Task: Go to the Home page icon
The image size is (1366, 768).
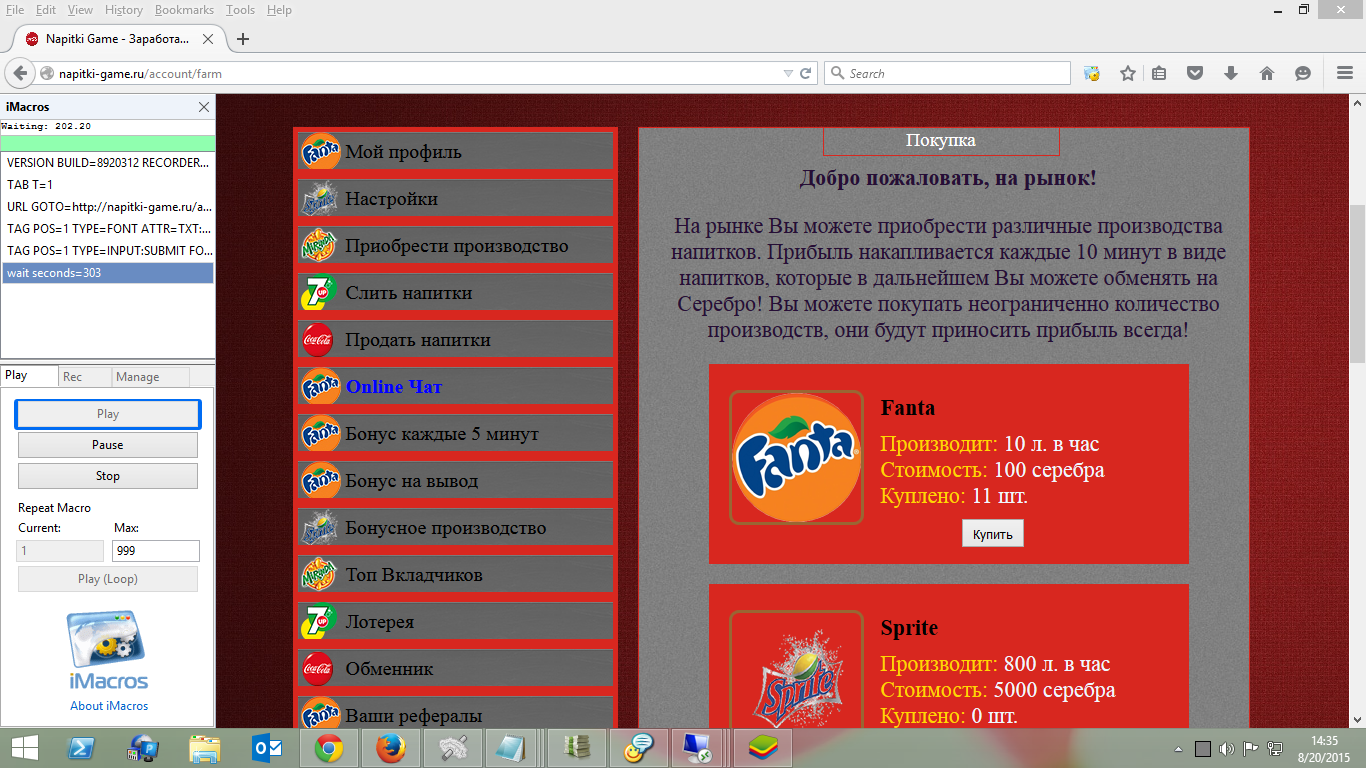Action: click(x=1267, y=73)
